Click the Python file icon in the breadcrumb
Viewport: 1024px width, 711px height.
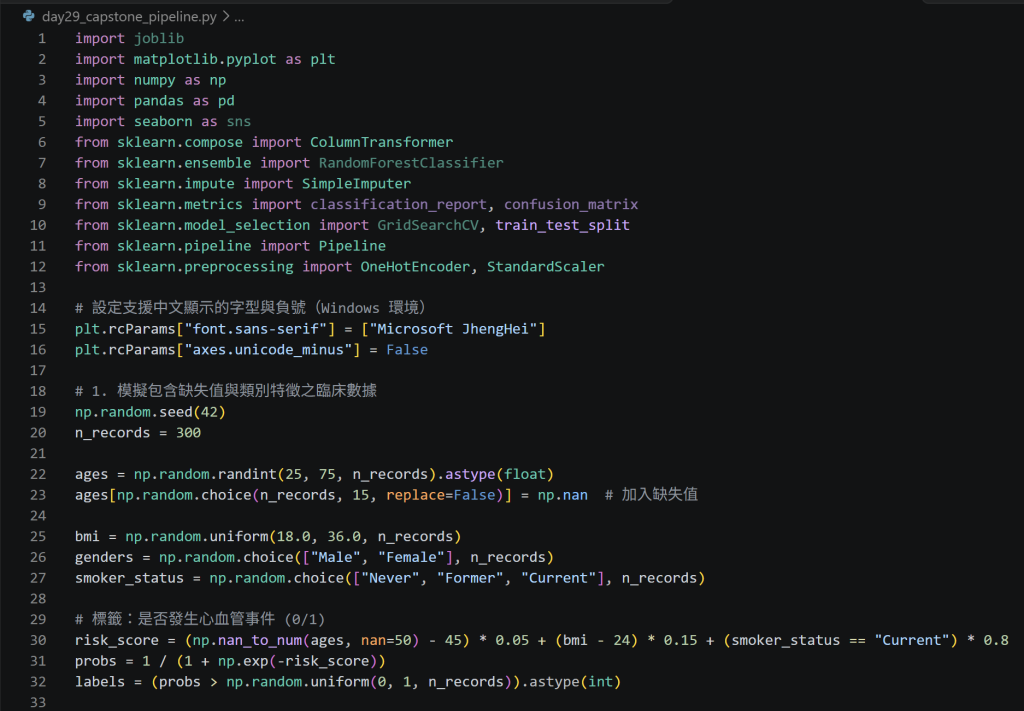click(29, 16)
